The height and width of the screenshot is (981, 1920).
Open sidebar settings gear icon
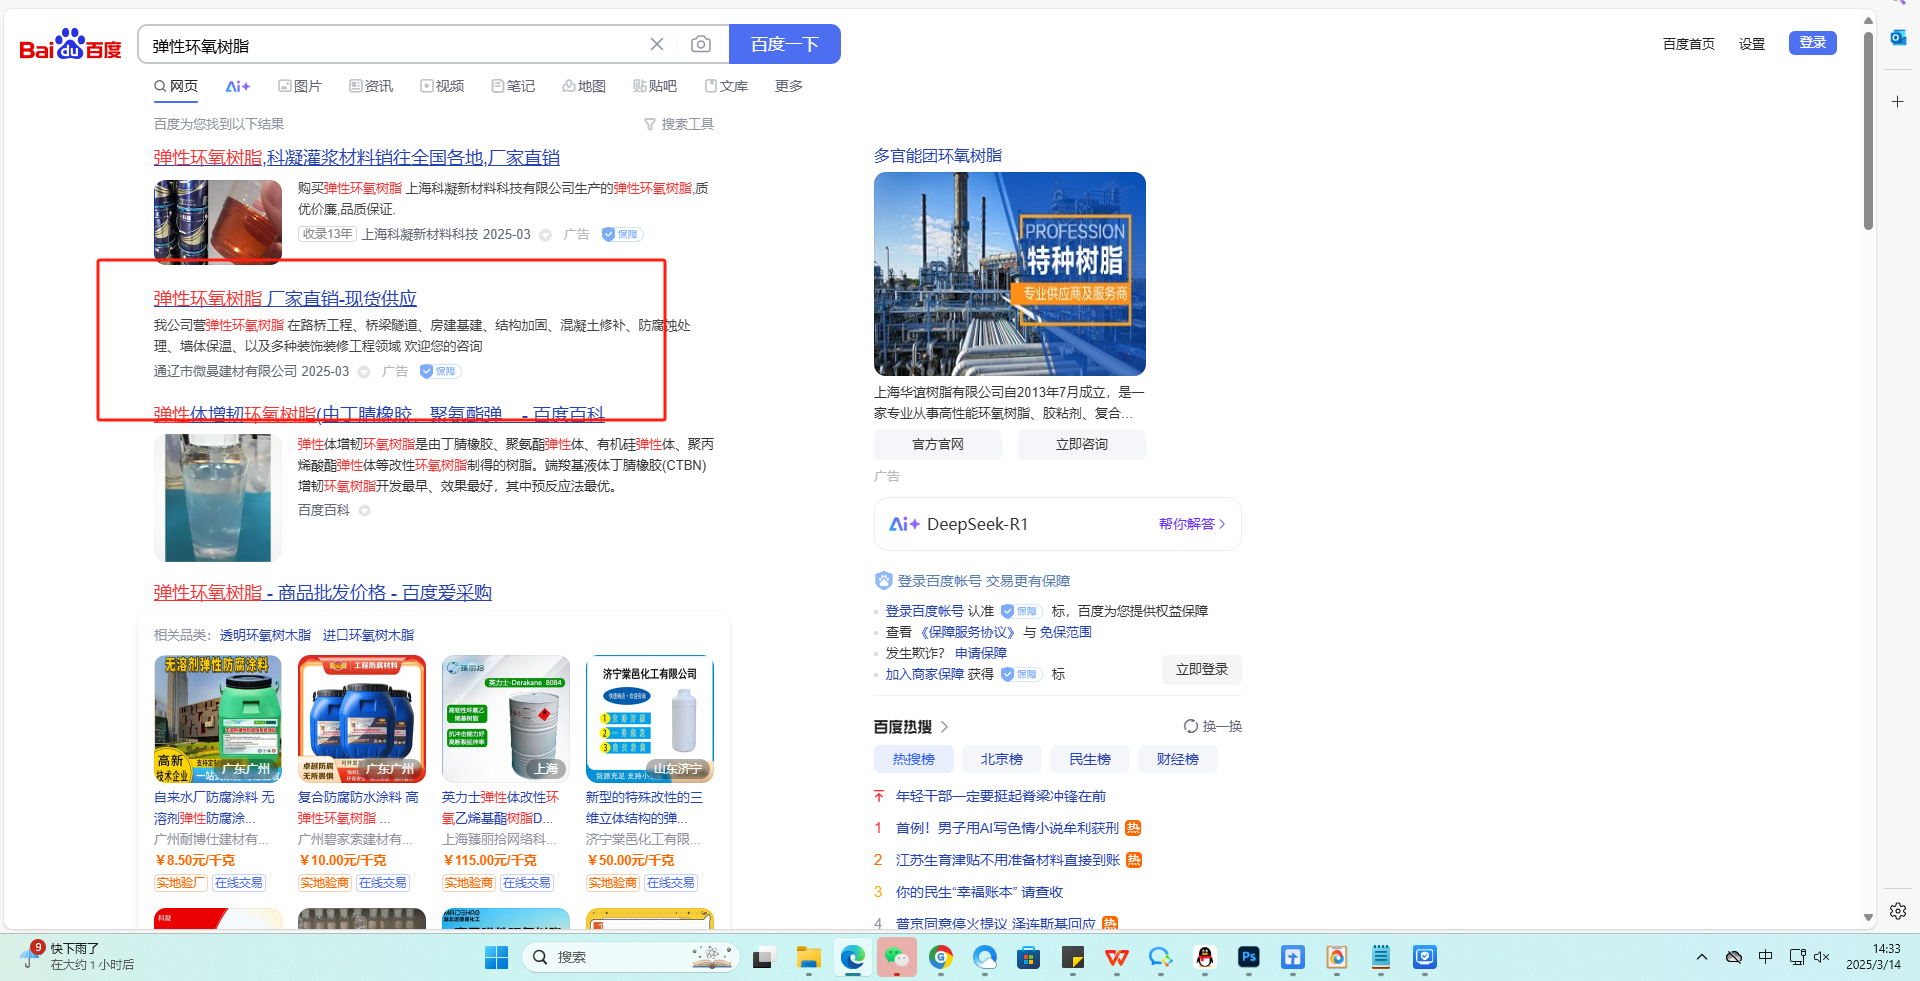pos(1897,911)
